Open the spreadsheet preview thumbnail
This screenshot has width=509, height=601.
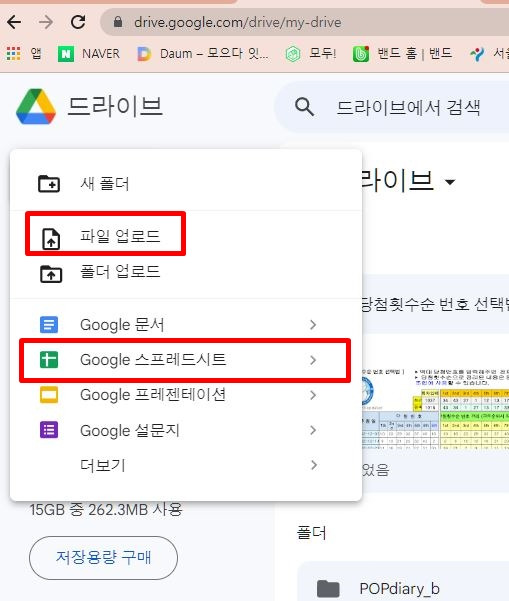click(x=435, y=407)
